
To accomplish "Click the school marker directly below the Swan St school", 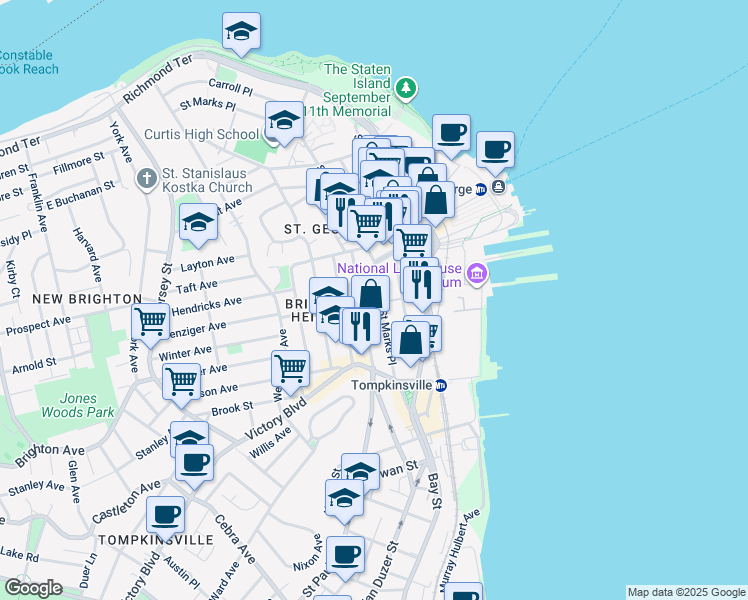I will 344,499.
